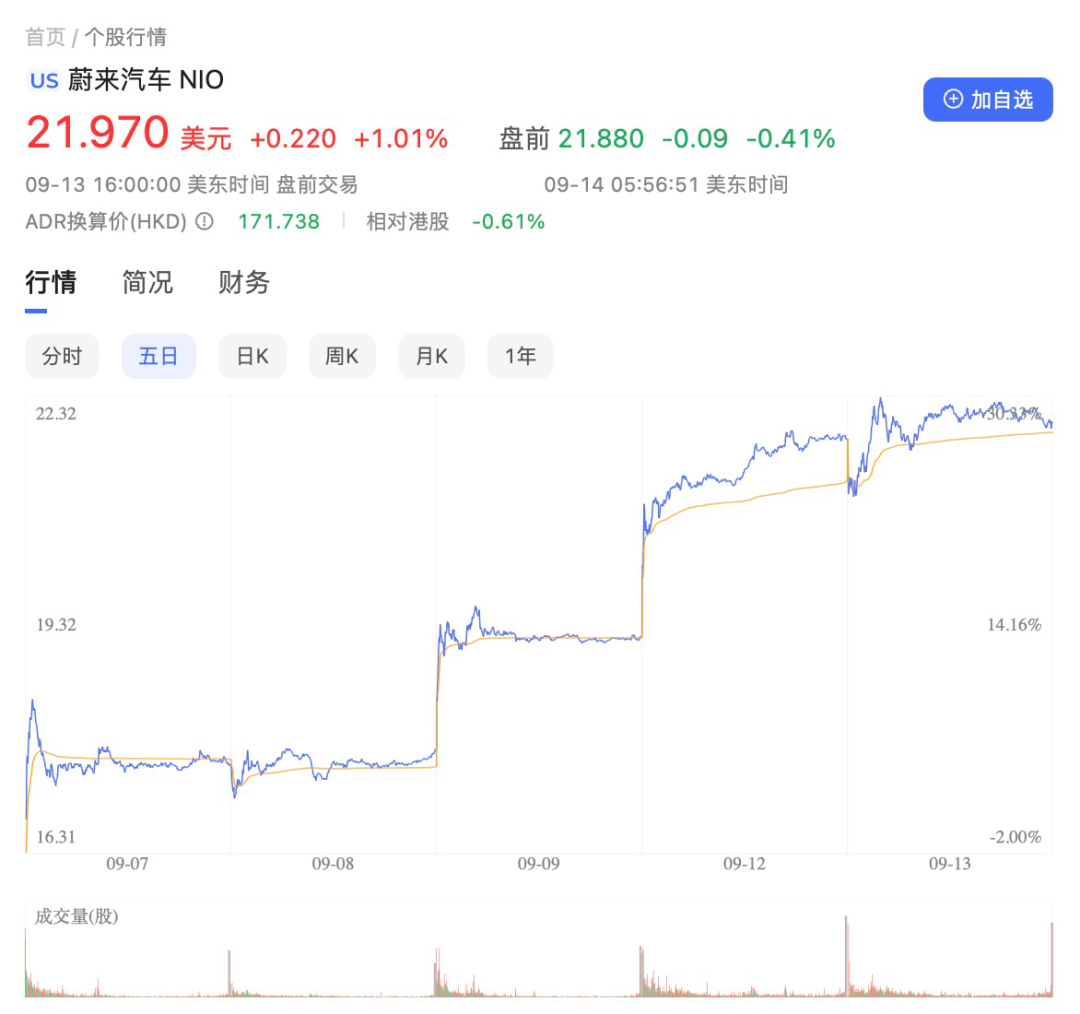
Task: Click the 相对港股 value -0.61%
Action: [x=508, y=221]
